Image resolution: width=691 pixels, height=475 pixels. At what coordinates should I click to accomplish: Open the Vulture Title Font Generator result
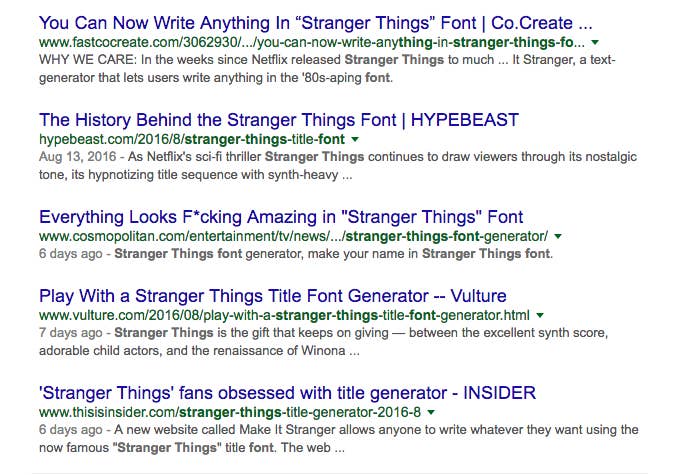coord(272,296)
